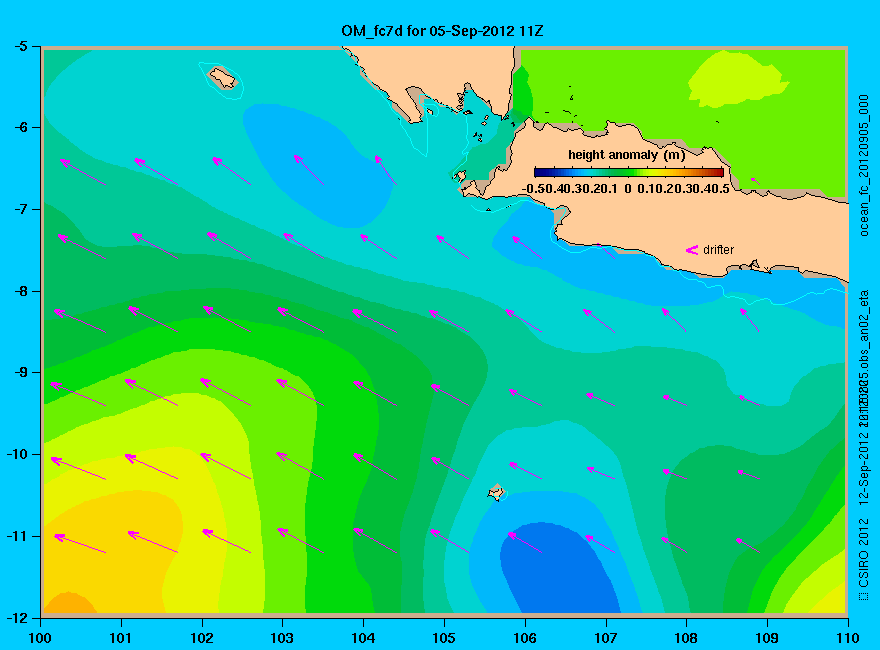Click the "-7" latitude axis label
The width and height of the screenshot is (880, 650).
[x=20, y=209]
